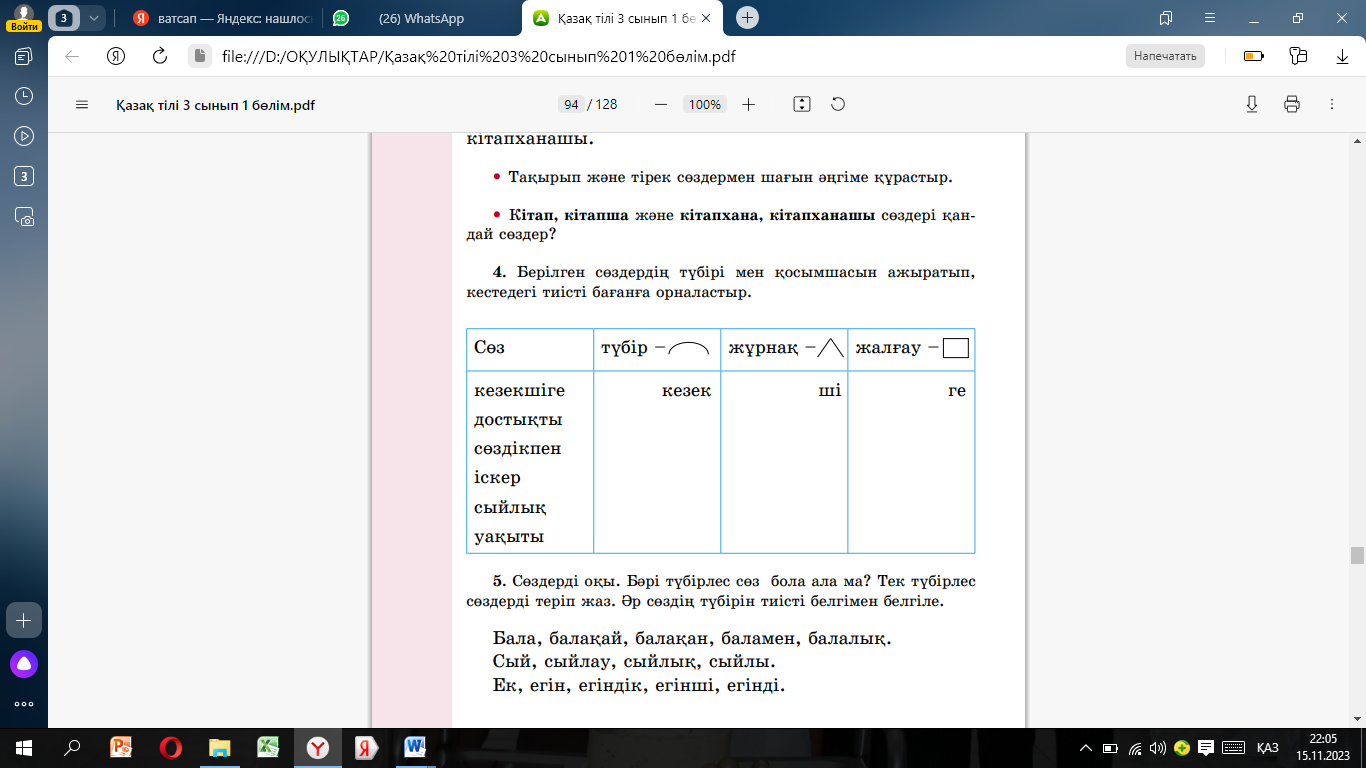Image resolution: width=1366 pixels, height=768 pixels.
Task: Click the page number field showing 94
Action: pyautogui.click(x=572, y=104)
